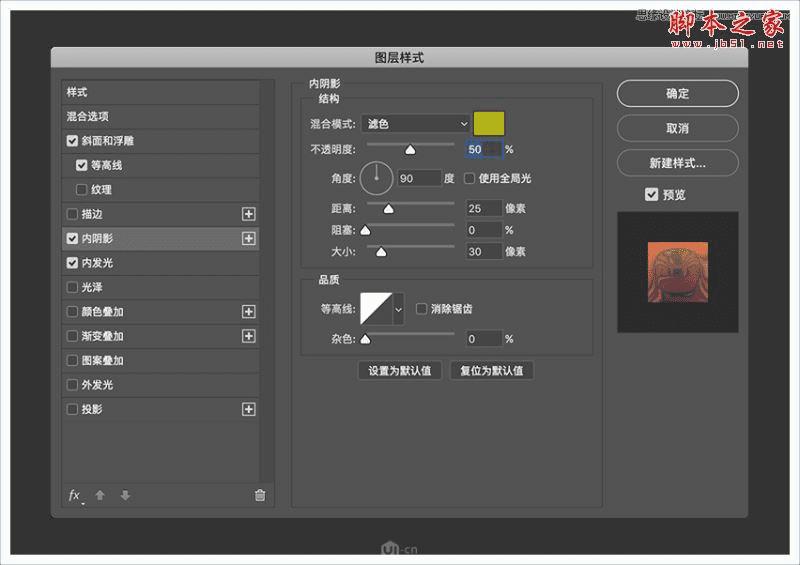Image resolution: width=800 pixels, height=565 pixels.
Task: Enable 光泽 checkbox
Action: click(72, 287)
